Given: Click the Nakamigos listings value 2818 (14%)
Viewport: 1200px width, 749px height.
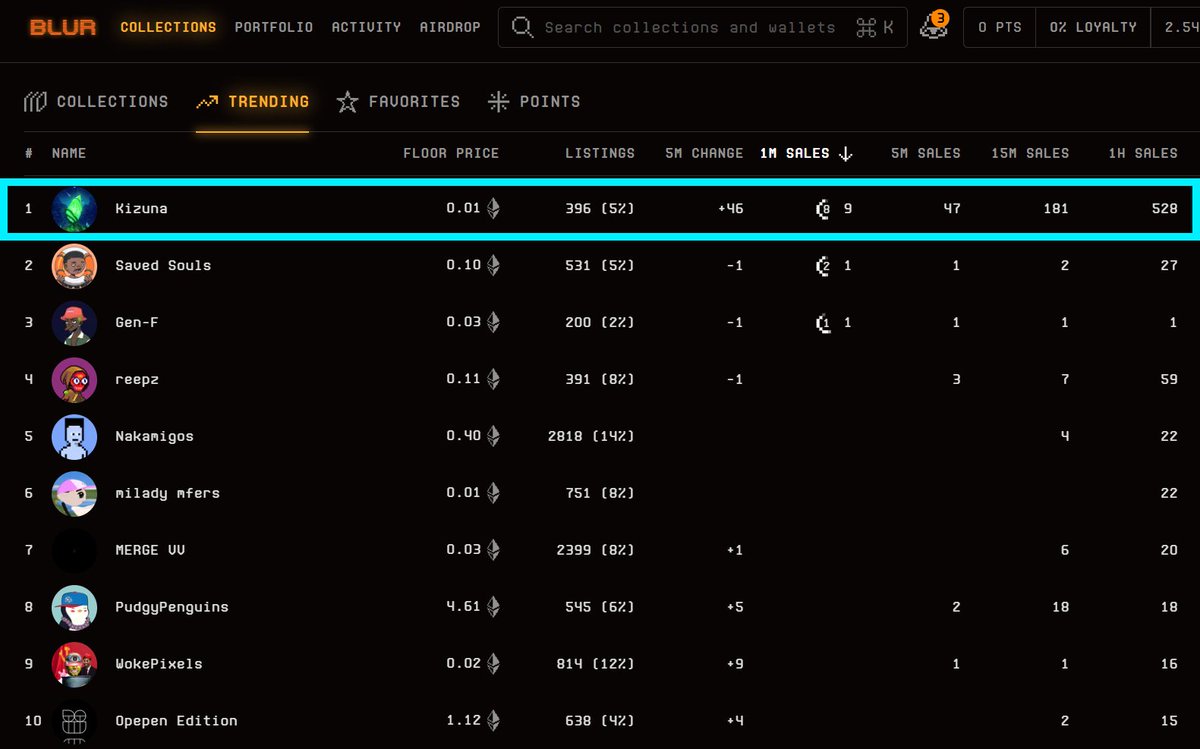Looking at the screenshot, I should [x=591, y=437].
